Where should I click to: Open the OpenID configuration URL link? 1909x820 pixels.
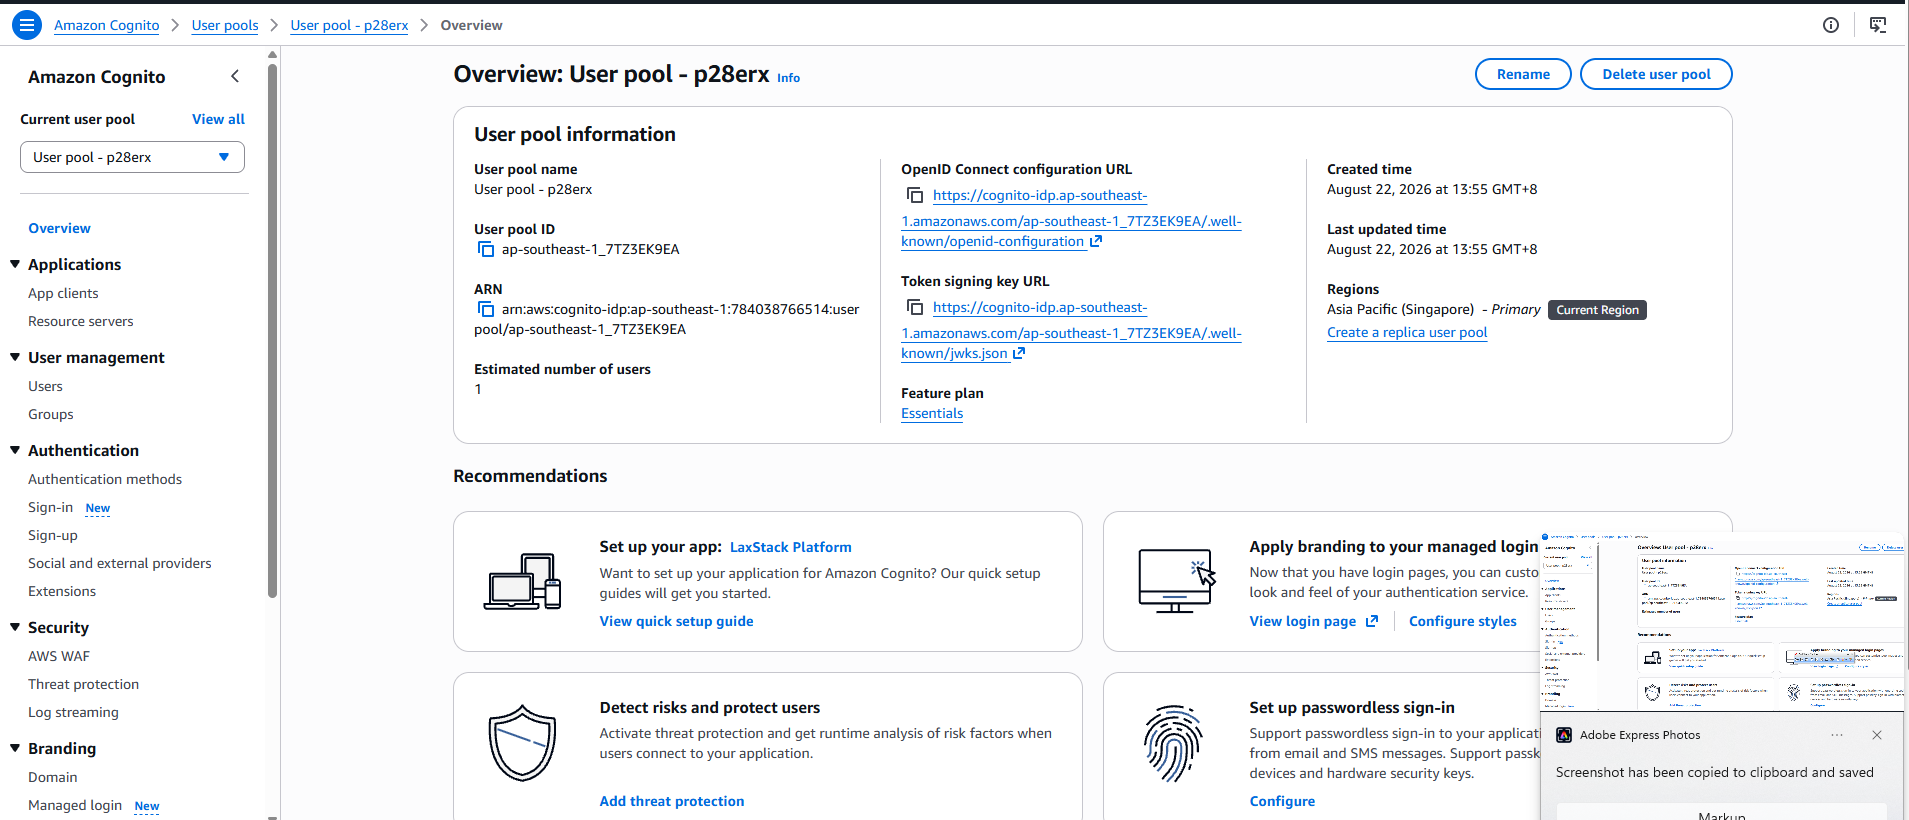[1071, 219]
